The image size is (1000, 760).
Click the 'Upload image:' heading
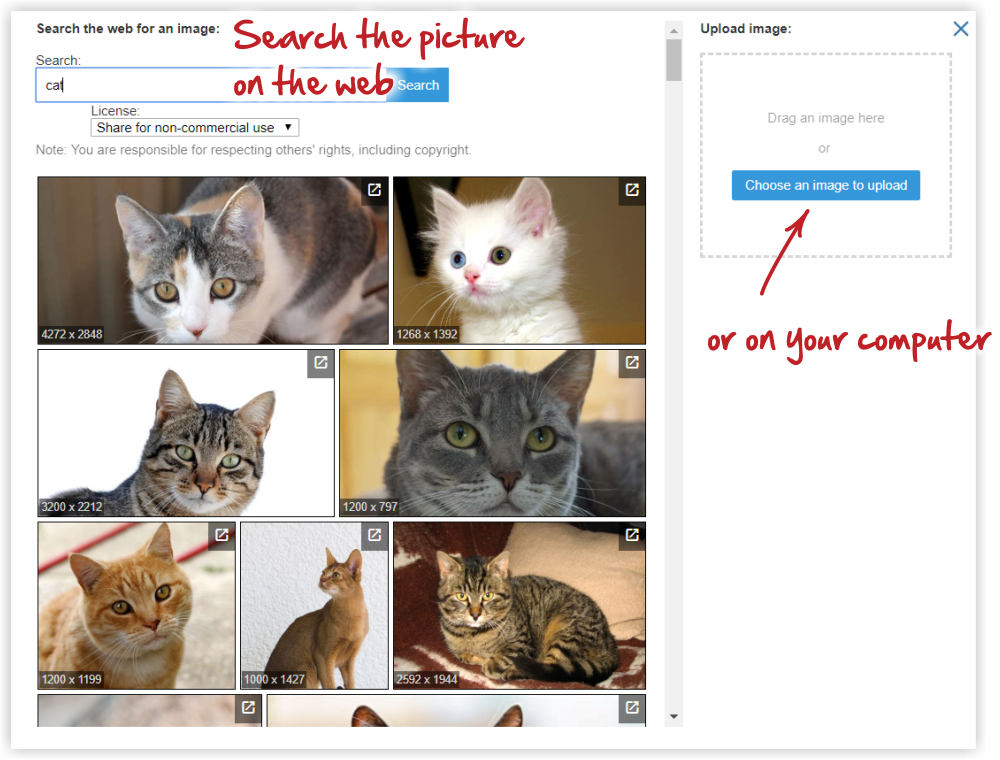[746, 29]
